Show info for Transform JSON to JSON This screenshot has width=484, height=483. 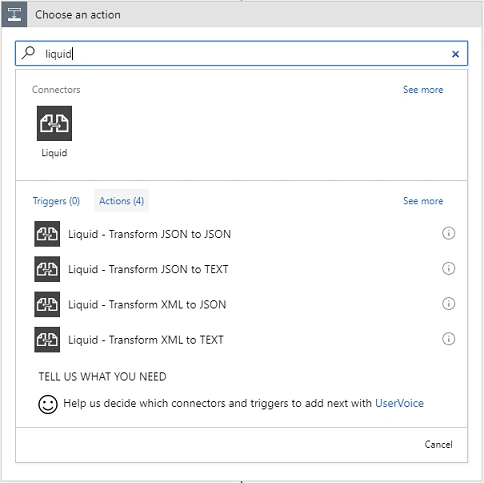(448, 233)
